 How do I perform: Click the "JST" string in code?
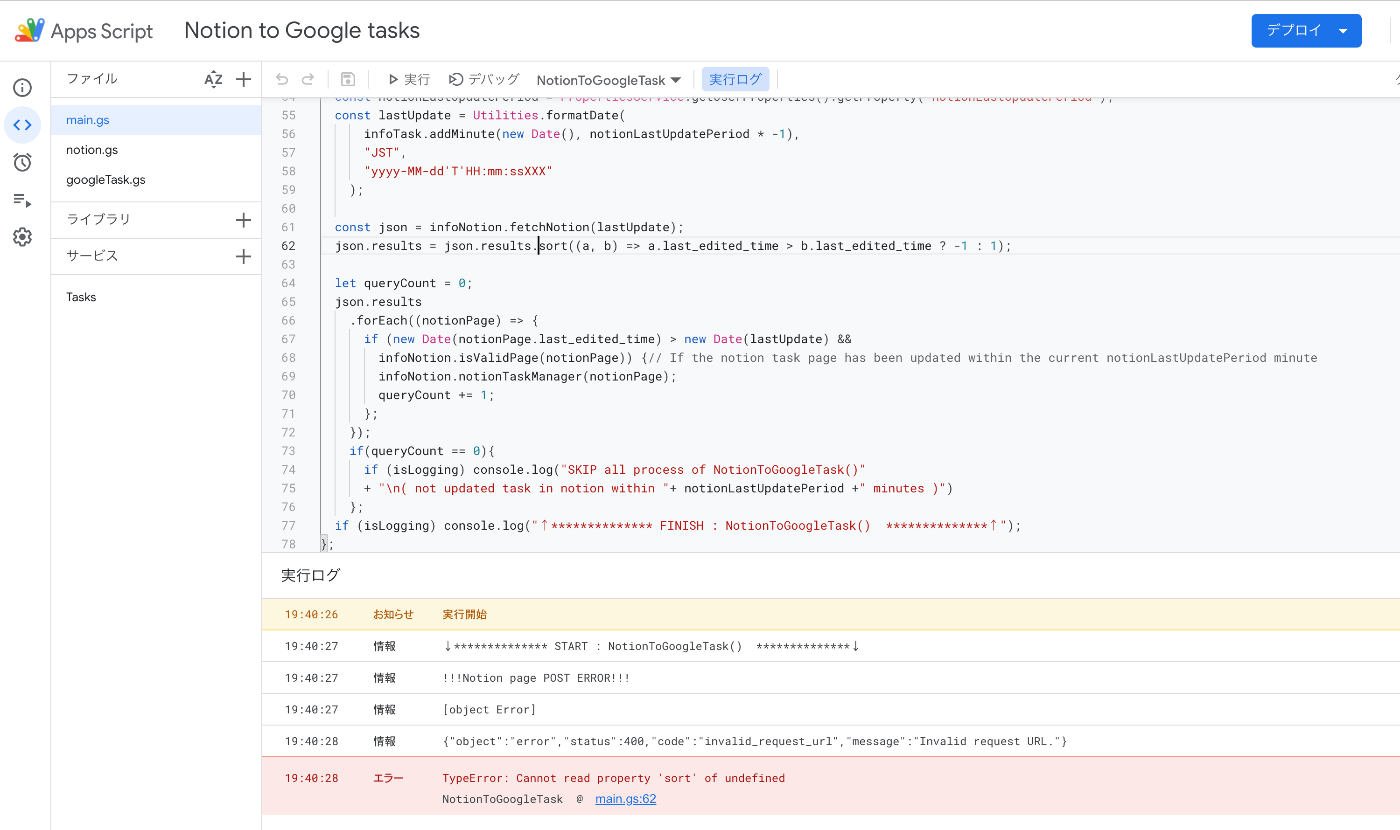point(382,152)
